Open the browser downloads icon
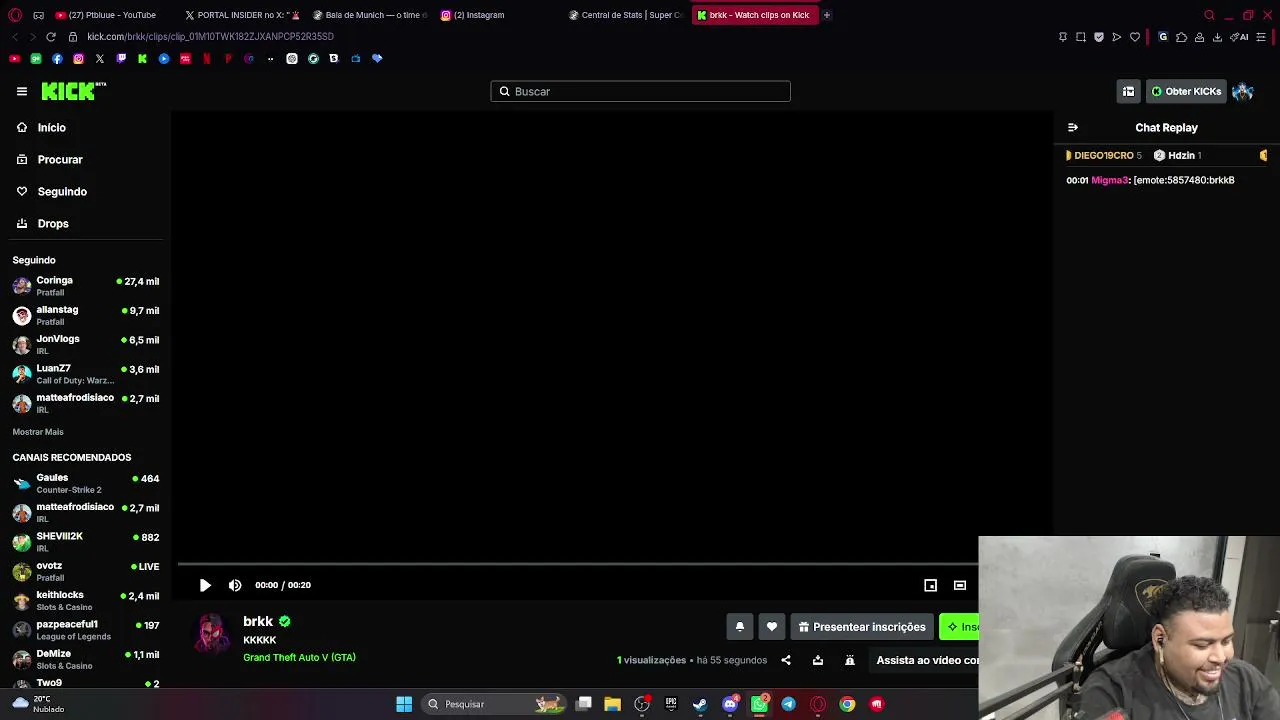The image size is (1280, 720). [x=1217, y=37]
